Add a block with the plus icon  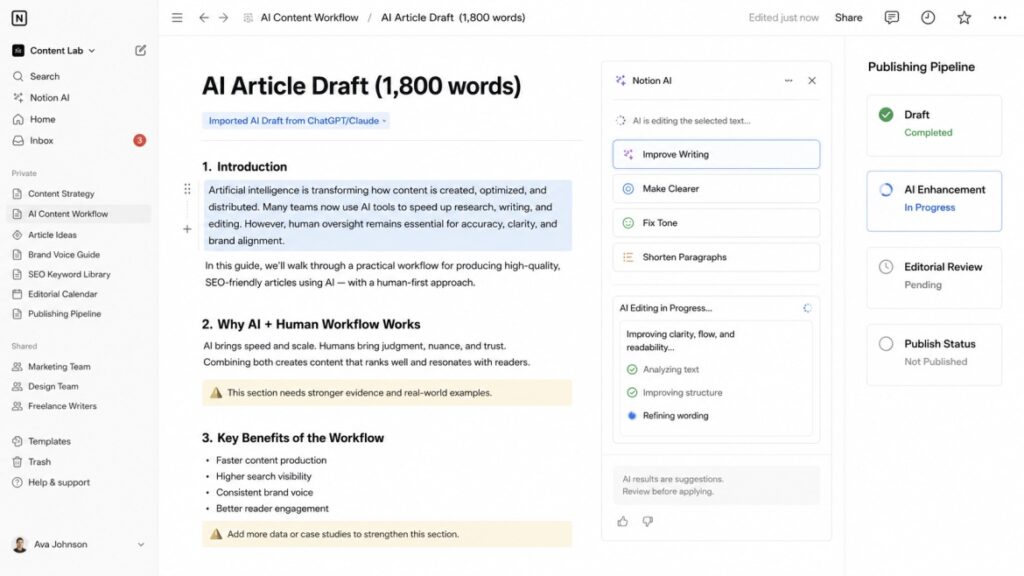pos(187,229)
